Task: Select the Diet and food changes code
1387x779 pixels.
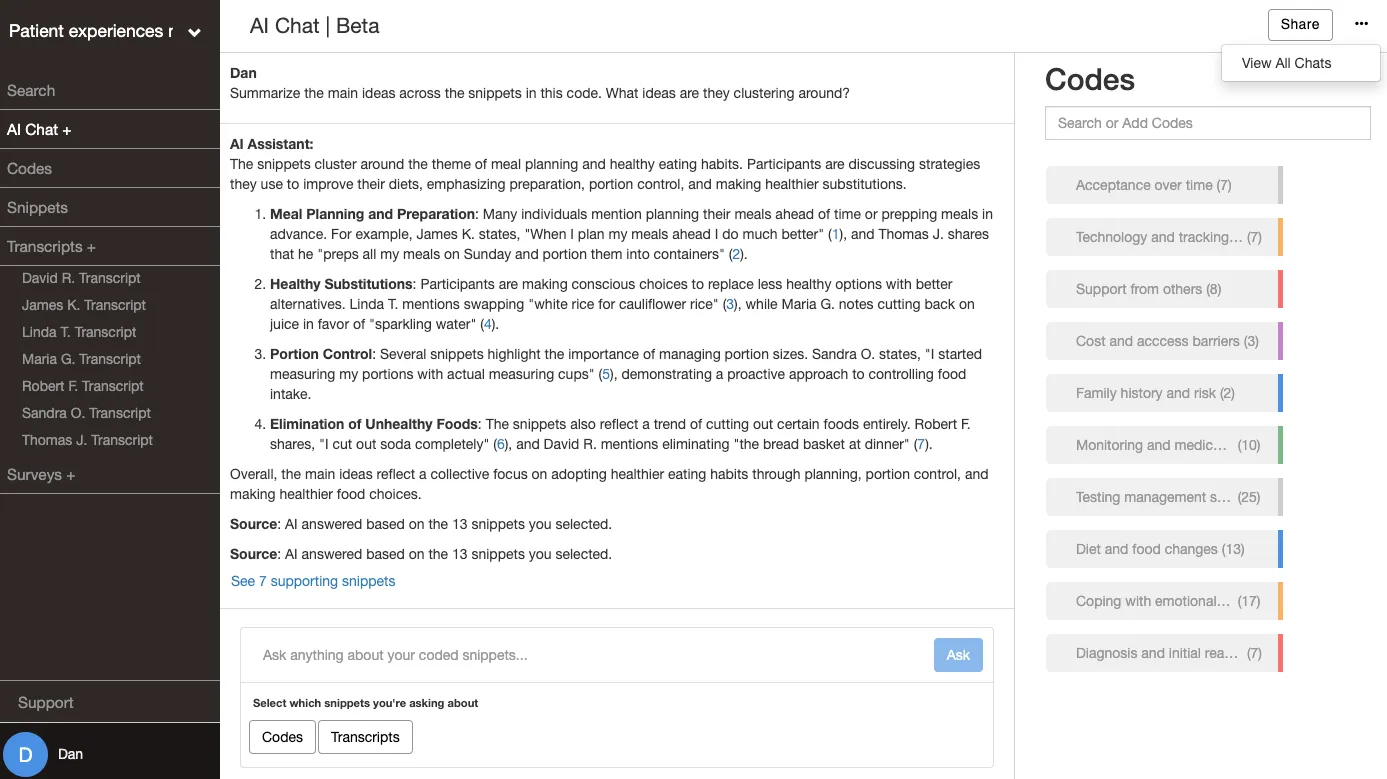Action: pos(1164,549)
